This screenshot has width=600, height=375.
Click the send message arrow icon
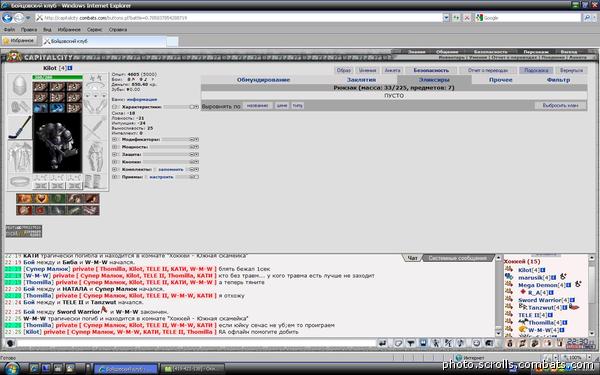tap(382, 343)
